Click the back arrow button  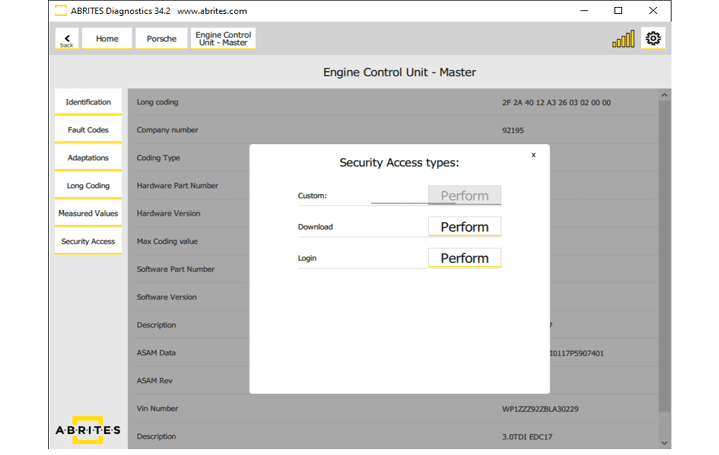[x=67, y=39]
